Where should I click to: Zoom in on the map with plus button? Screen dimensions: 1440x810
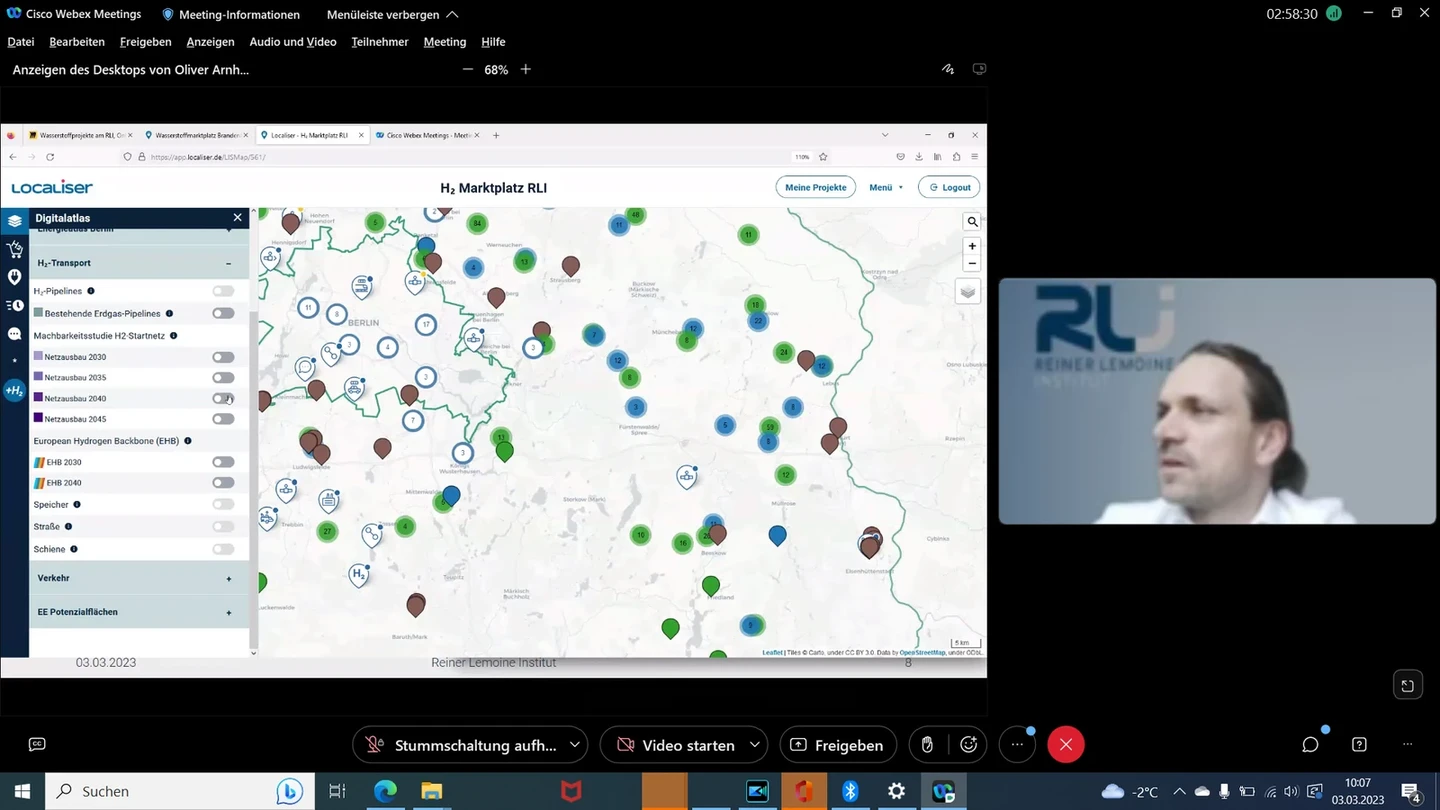pos(972,246)
